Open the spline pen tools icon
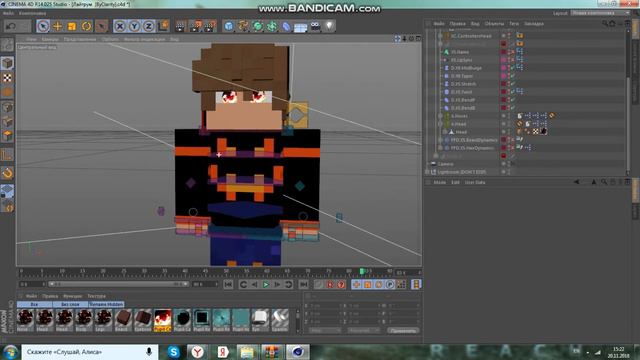 pos(243,27)
